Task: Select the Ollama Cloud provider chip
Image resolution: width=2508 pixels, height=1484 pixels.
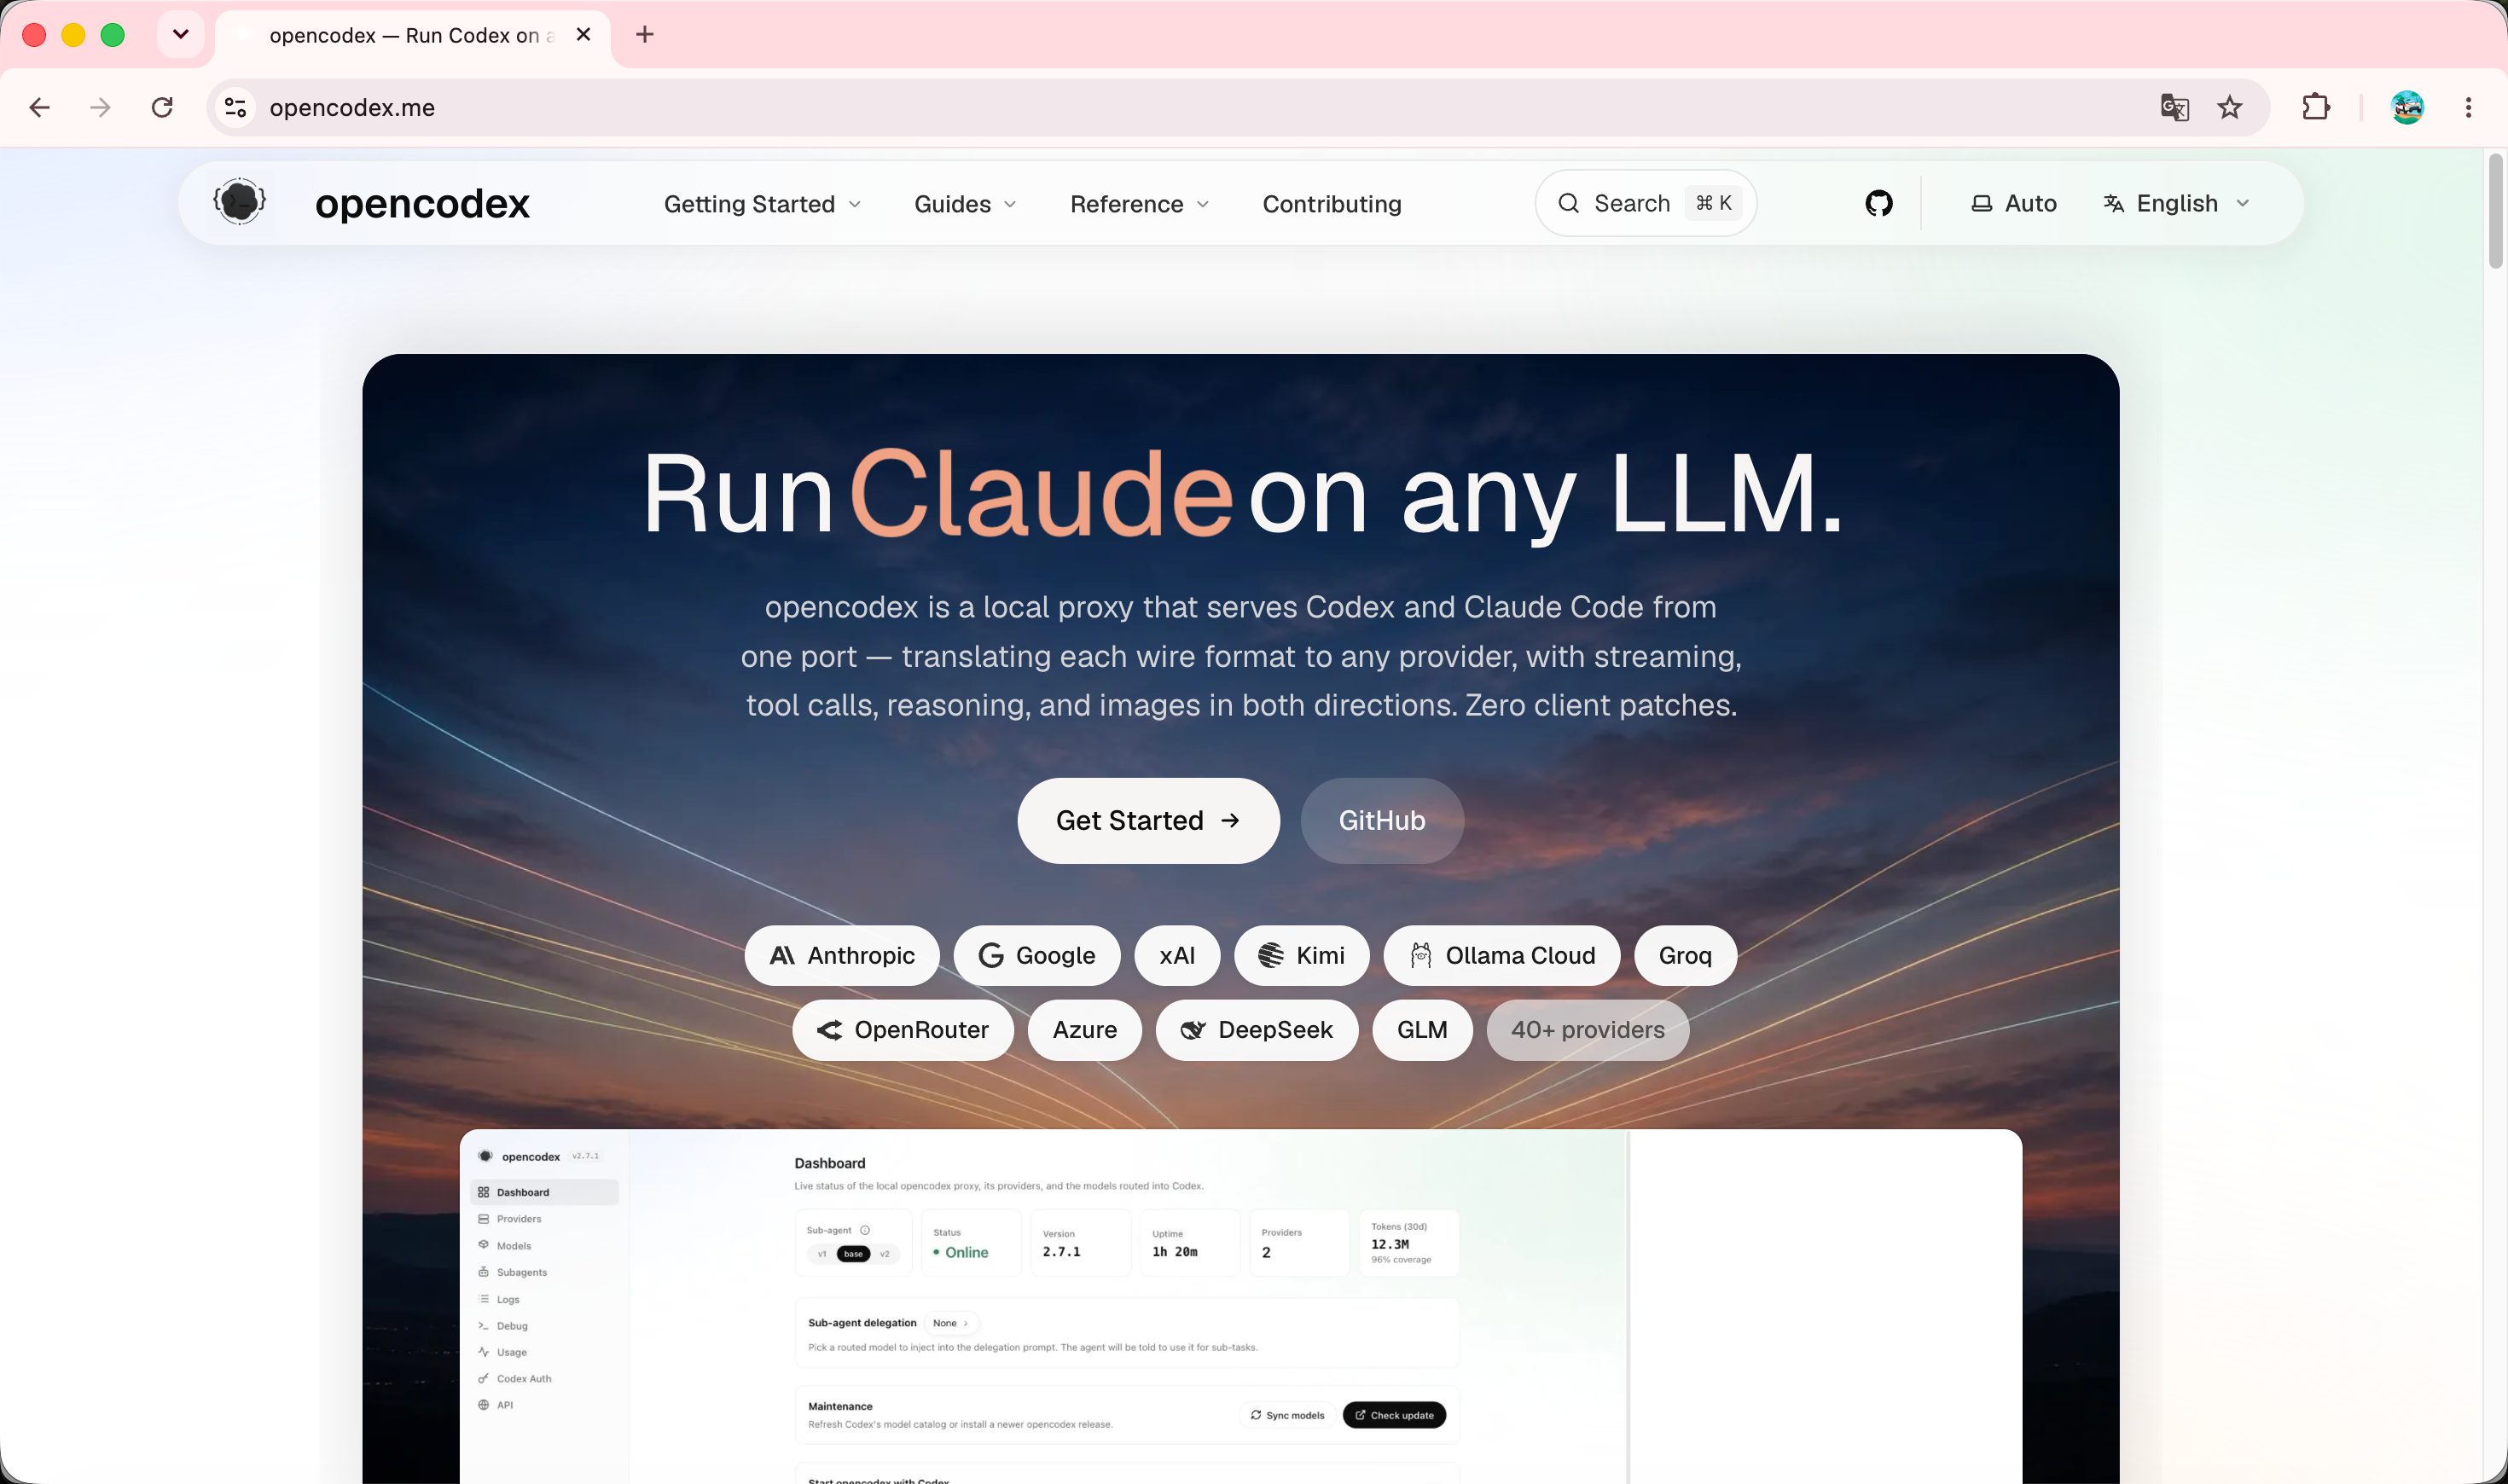Action: 1501,956
